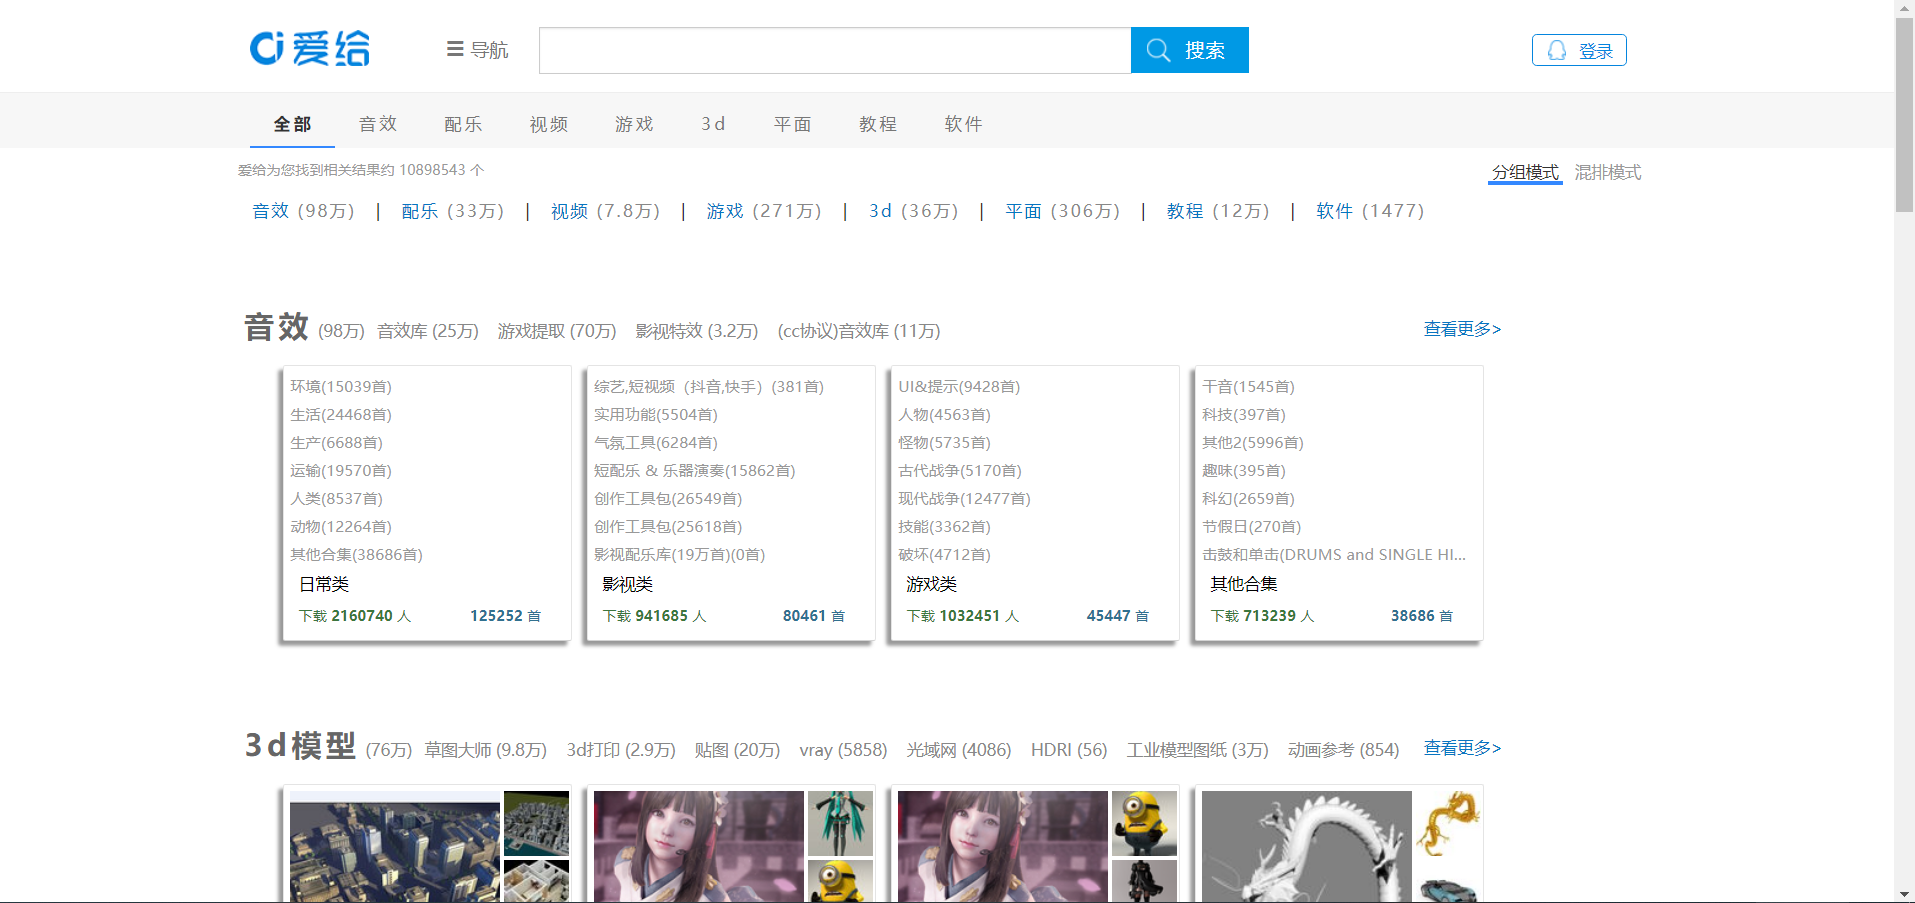This screenshot has height=903, width=1915.
Task: Click inside the search input field
Action: click(x=835, y=50)
